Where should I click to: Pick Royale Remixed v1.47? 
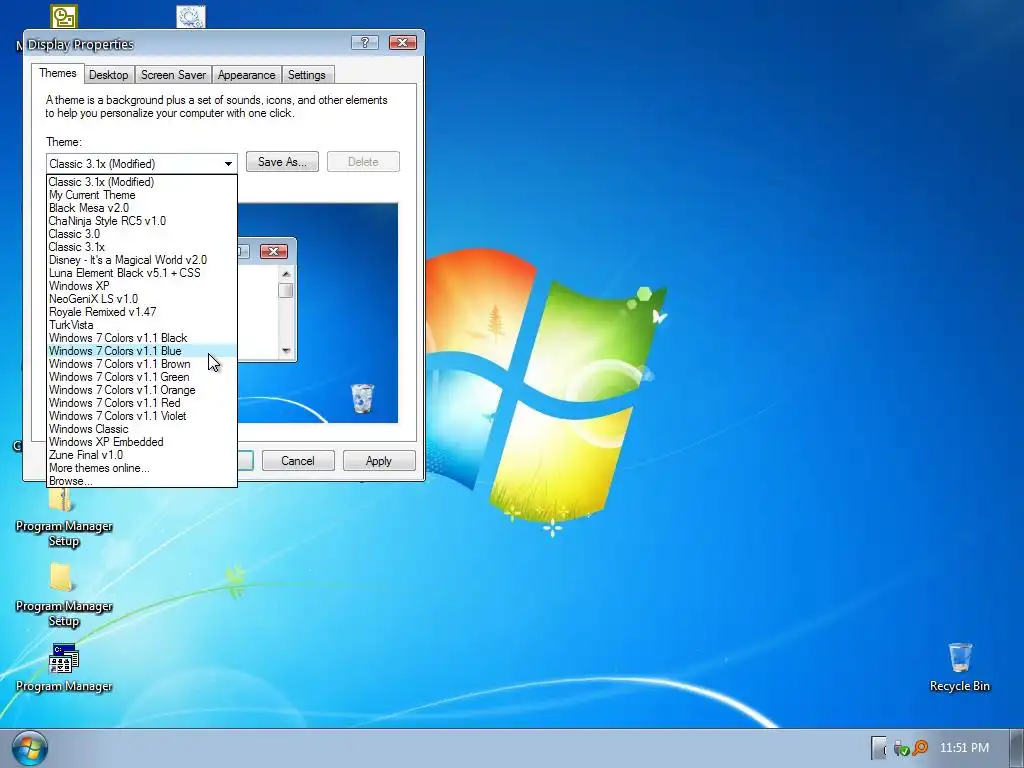pos(142,312)
